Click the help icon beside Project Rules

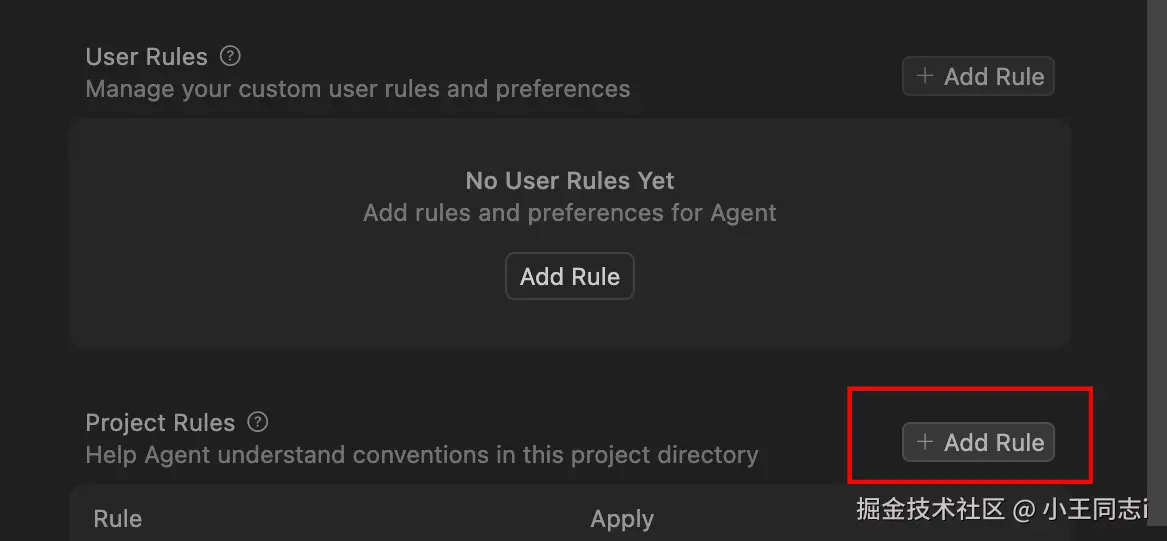pyautogui.click(x=258, y=421)
